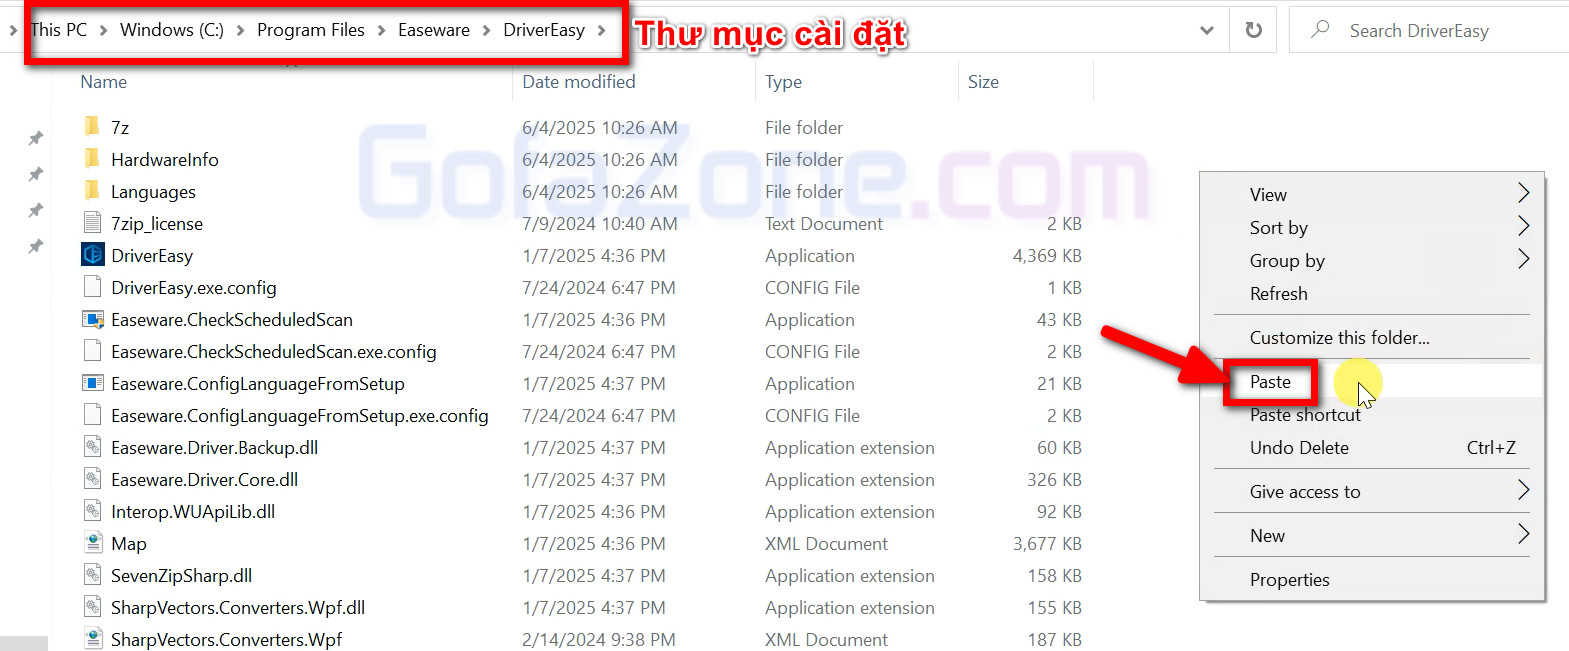Choose Paste from the context menu
Image resolution: width=1569 pixels, height=651 pixels.
(1270, 382)
